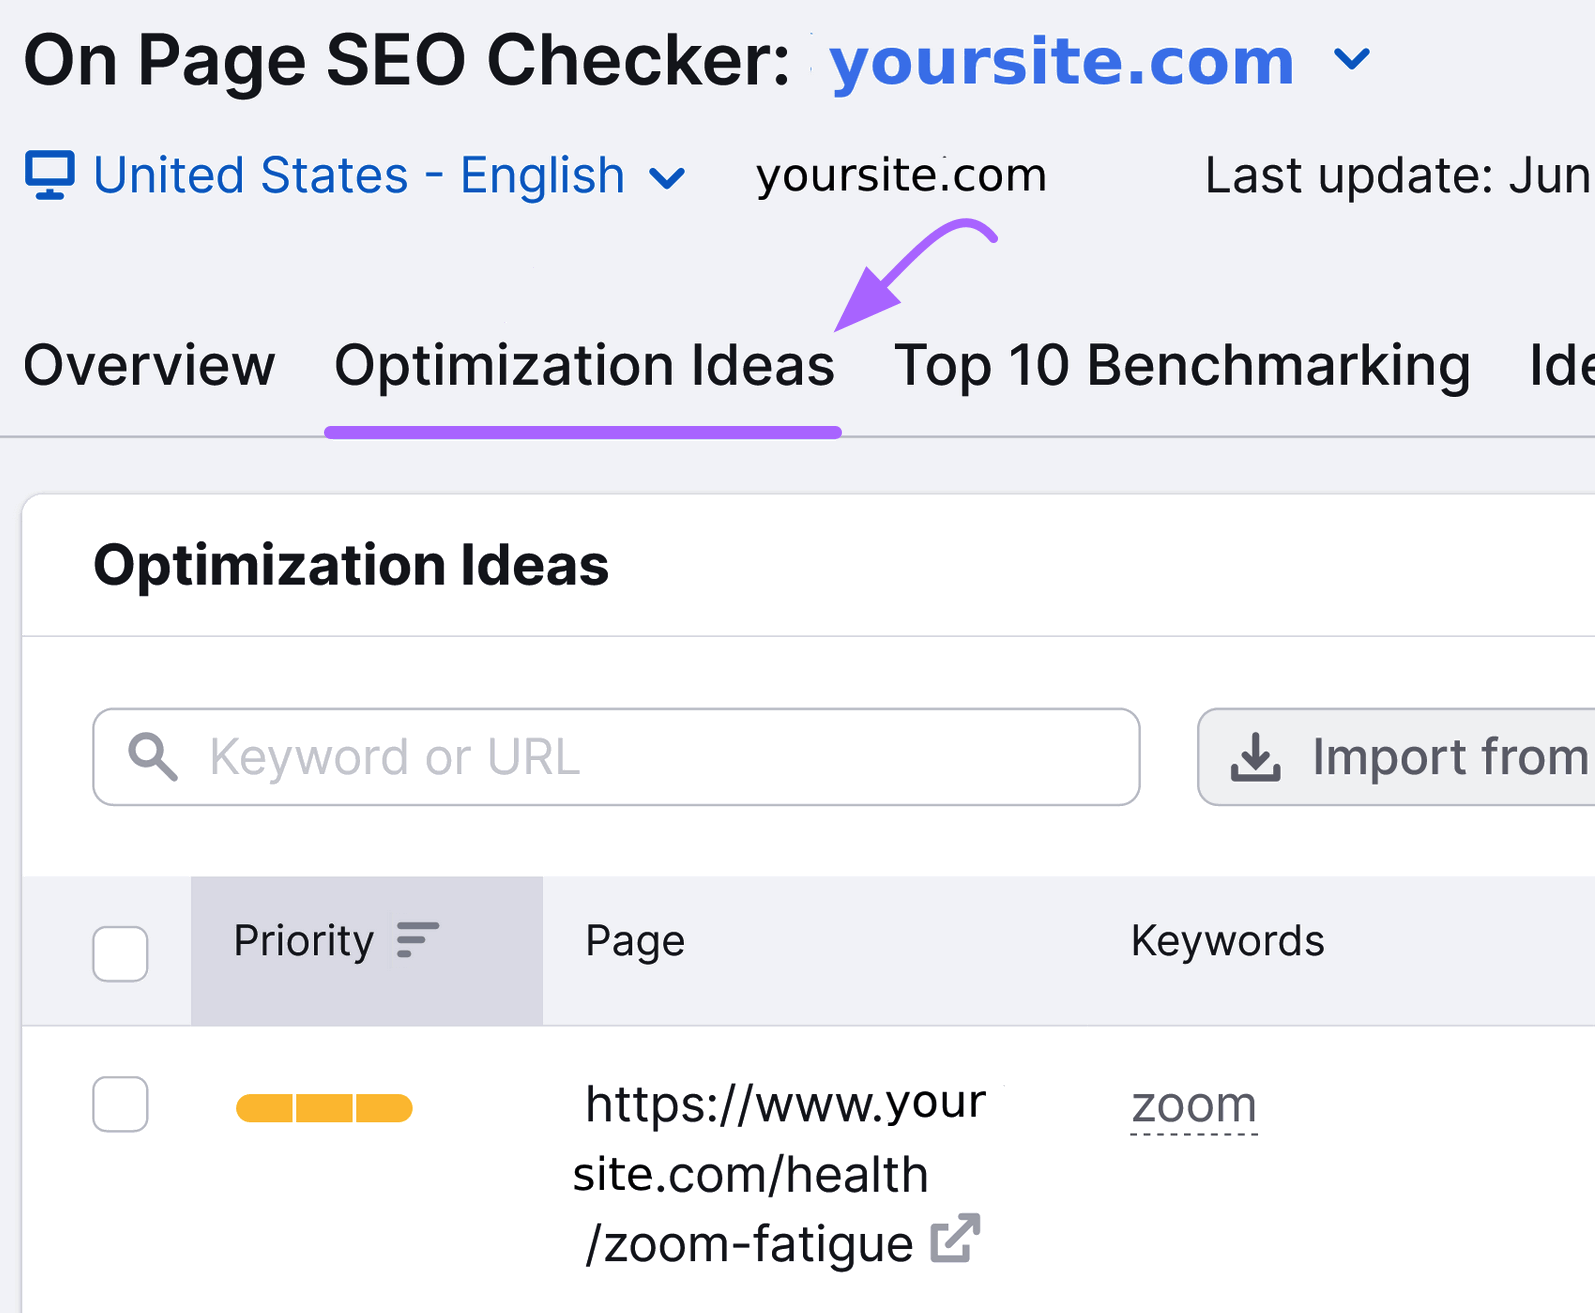The image size is (1595, 1313).
Task: Click the download icon on Import from button
Action: point(1256,757)
